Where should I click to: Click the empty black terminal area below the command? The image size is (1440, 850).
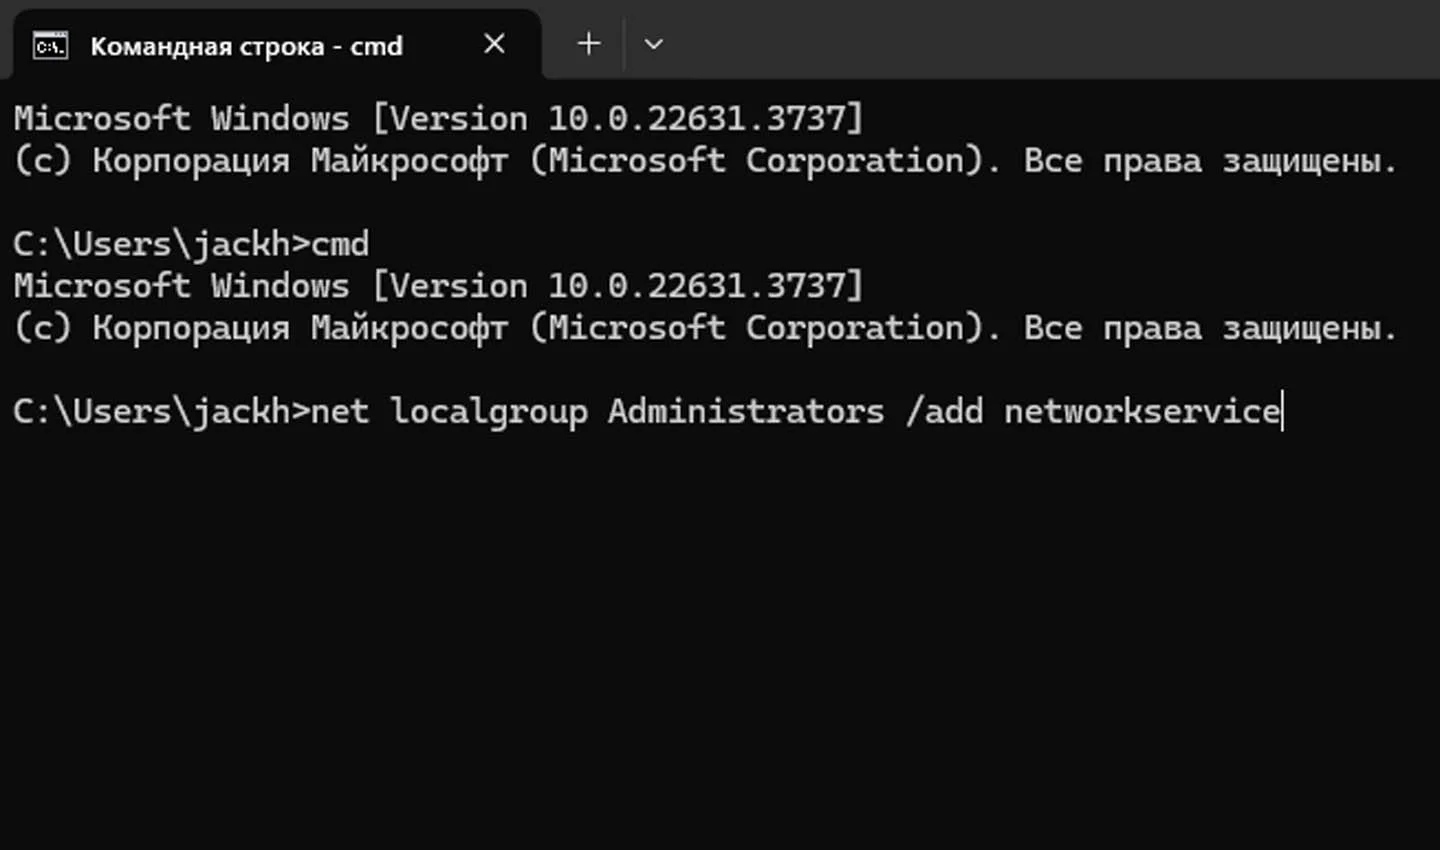point(720,640)
